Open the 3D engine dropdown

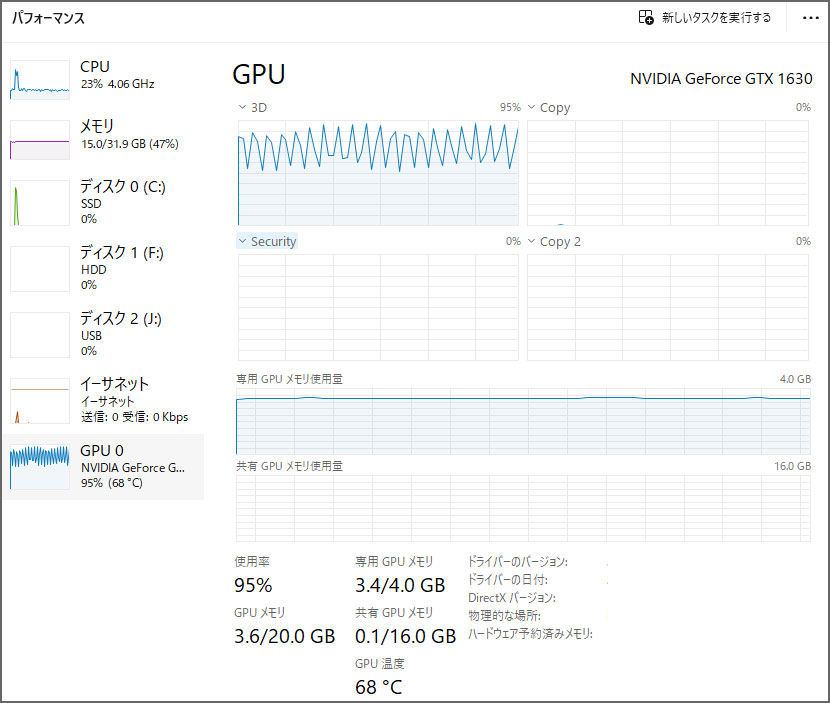252,107
